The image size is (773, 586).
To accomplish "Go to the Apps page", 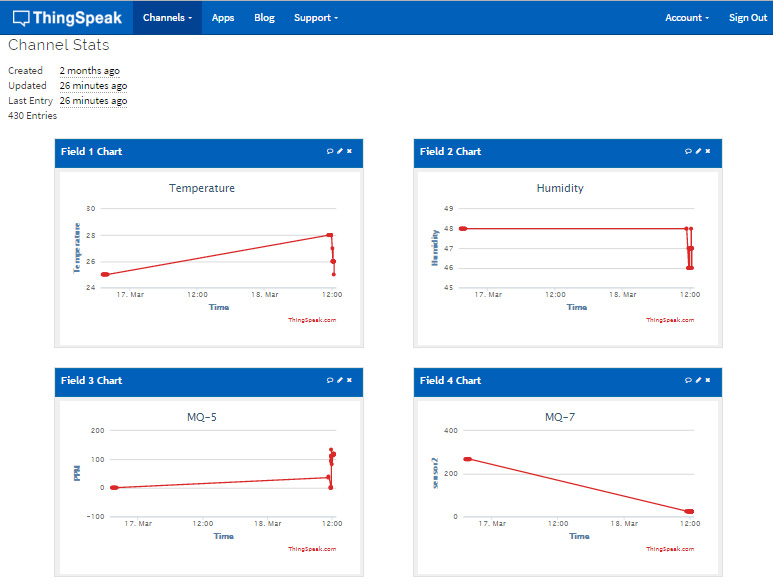I will [x=223, y=18].
